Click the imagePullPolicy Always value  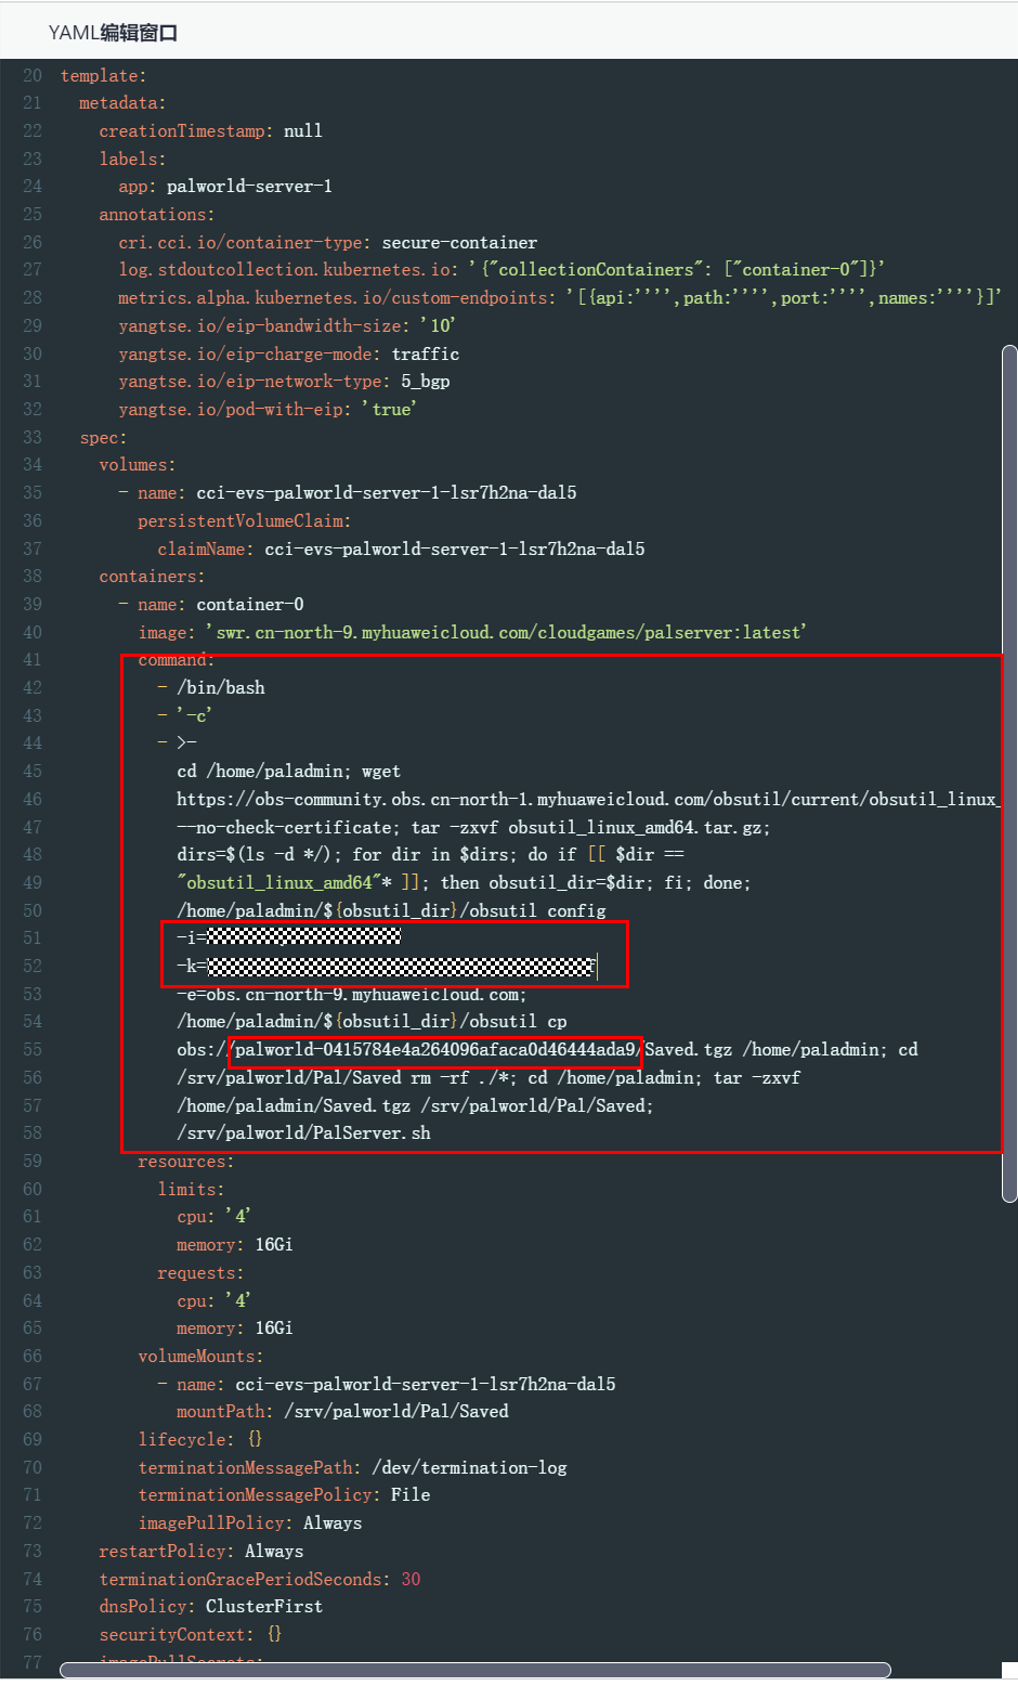coord(333,1523)
